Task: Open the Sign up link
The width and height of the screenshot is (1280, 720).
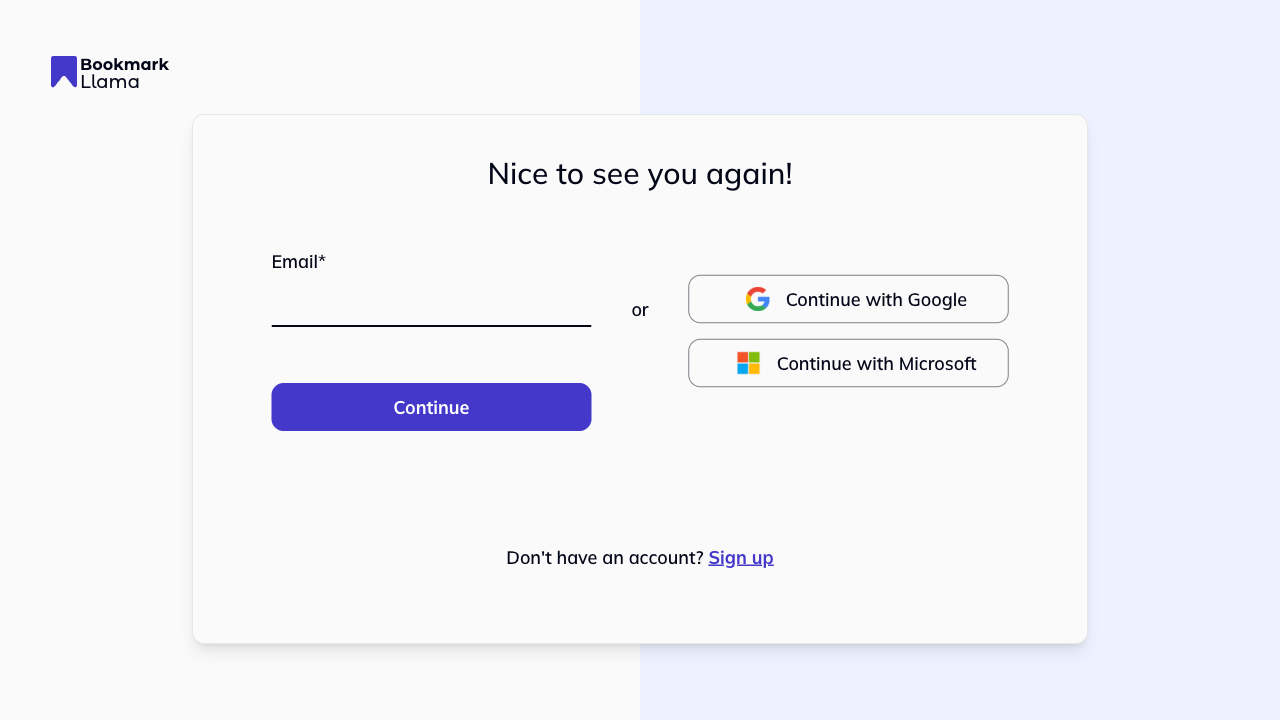Action: point(741,557)
